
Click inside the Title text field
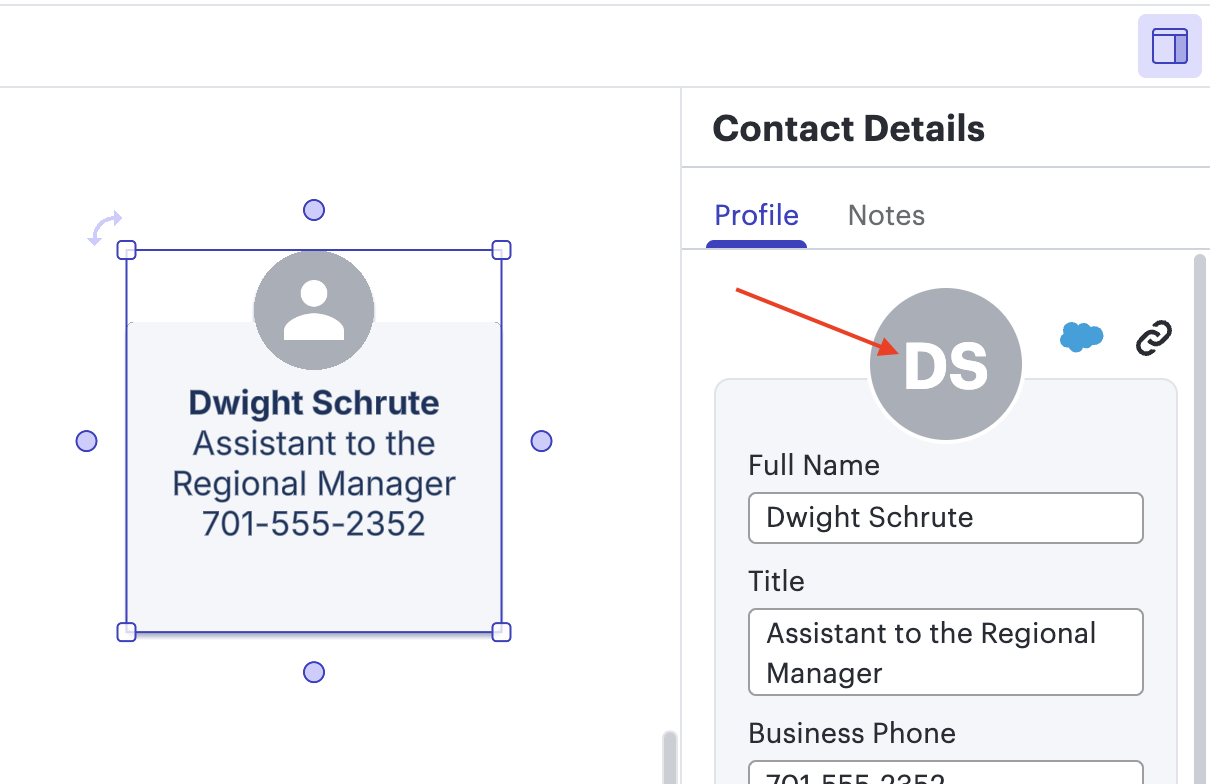pyautogui.click(x=945, y=652)
